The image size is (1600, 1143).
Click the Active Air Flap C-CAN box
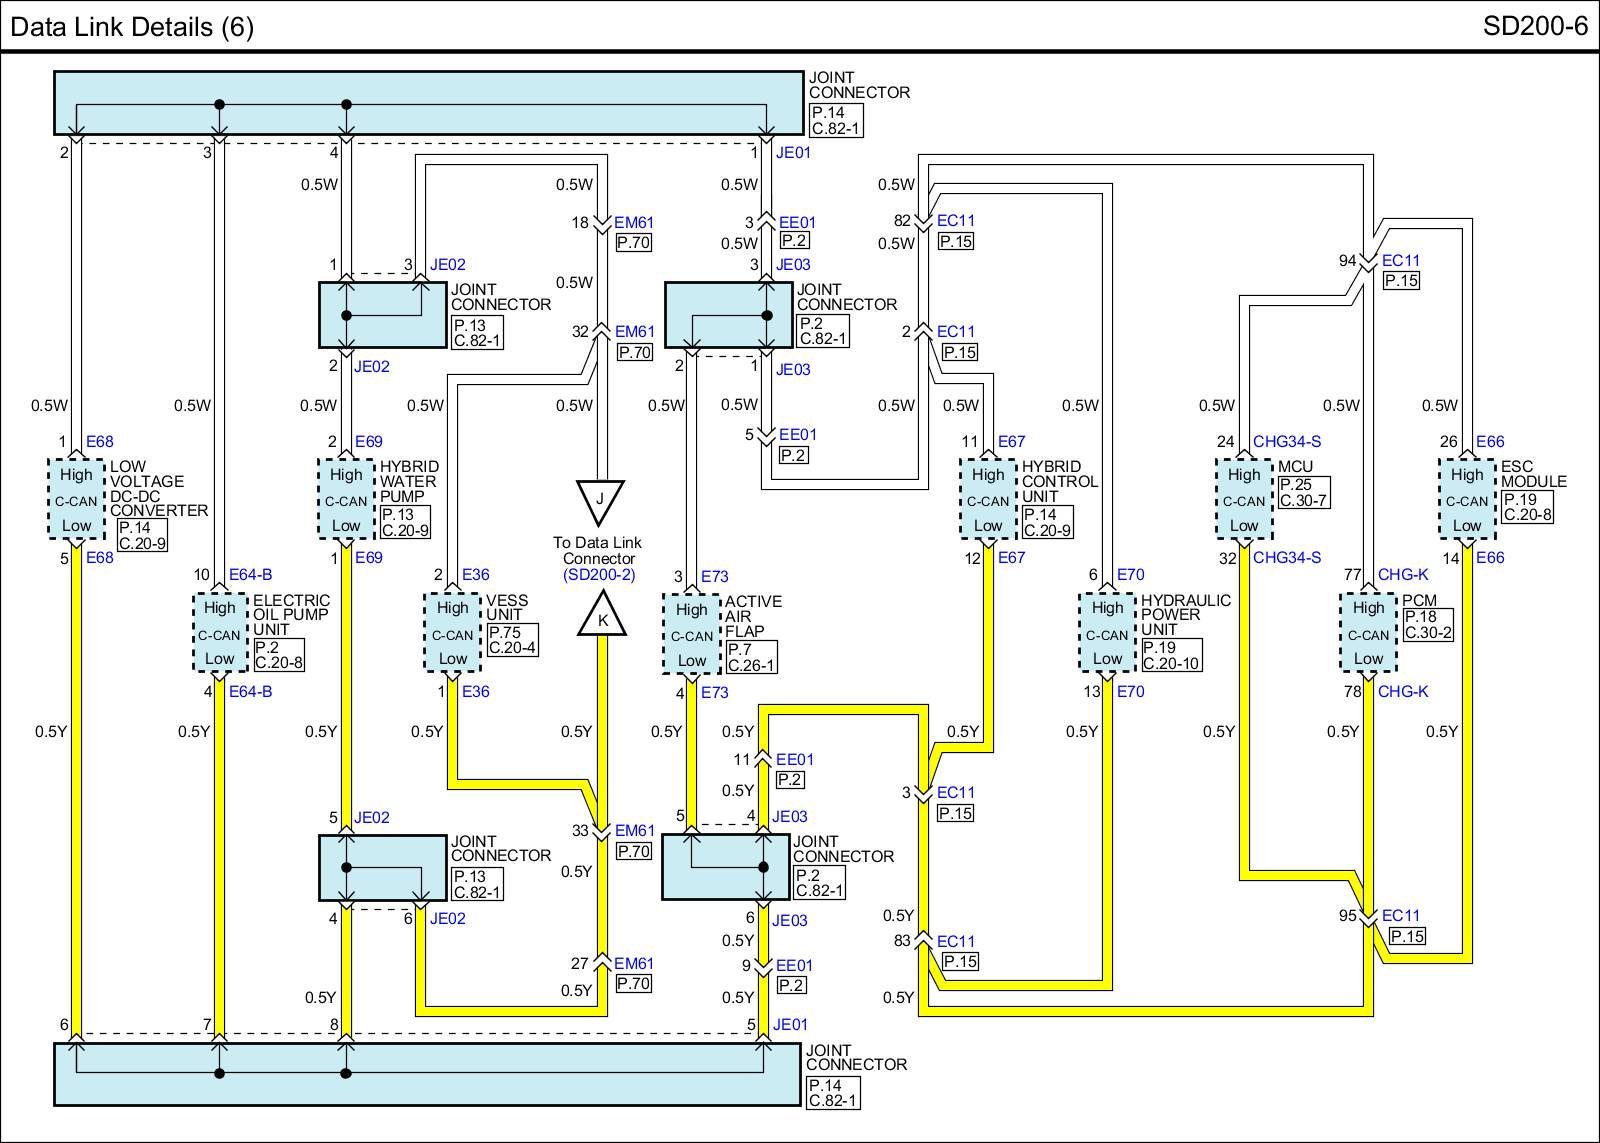tap(691, 635)
